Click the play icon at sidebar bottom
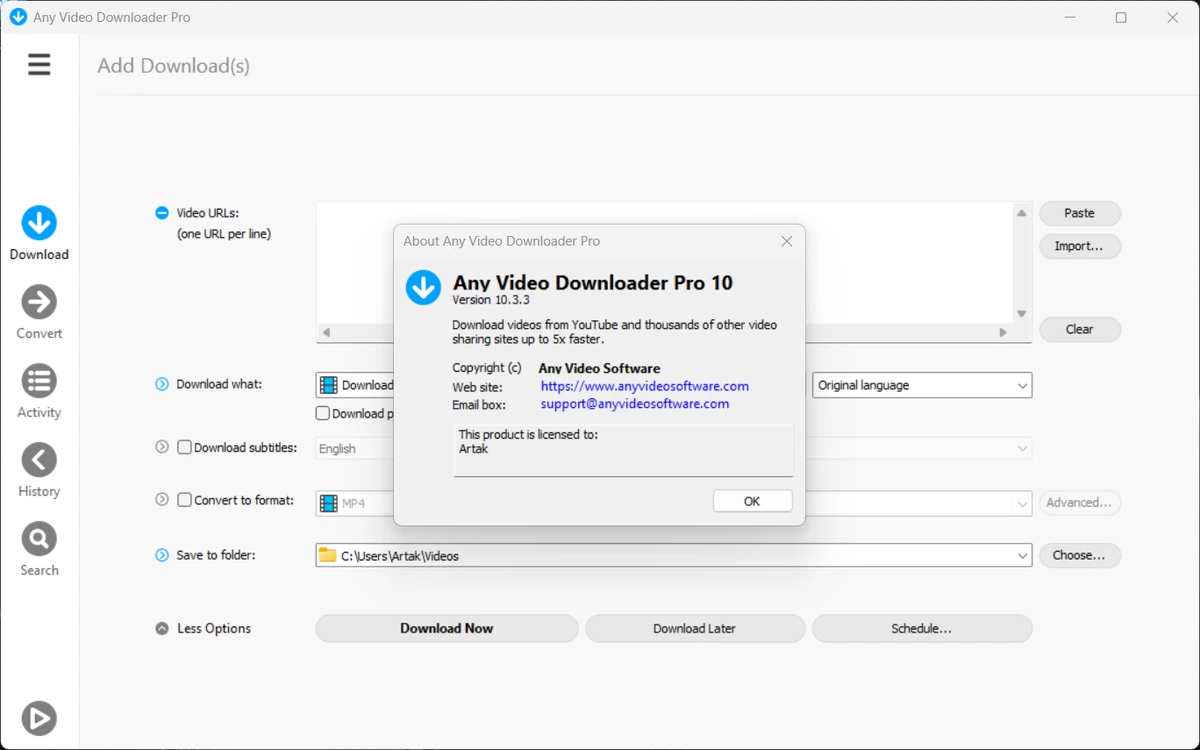Screen dimensions: 1200x750 39,718
